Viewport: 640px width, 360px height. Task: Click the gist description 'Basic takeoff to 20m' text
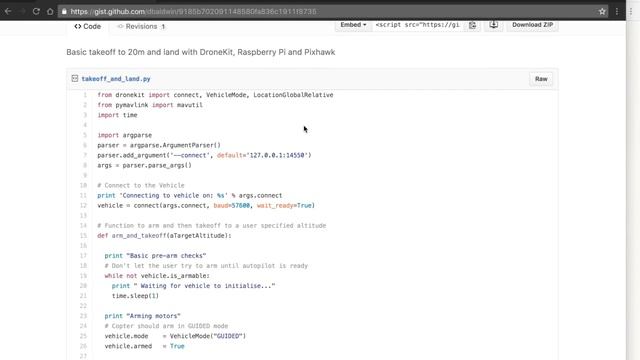[x=200, y=52]
